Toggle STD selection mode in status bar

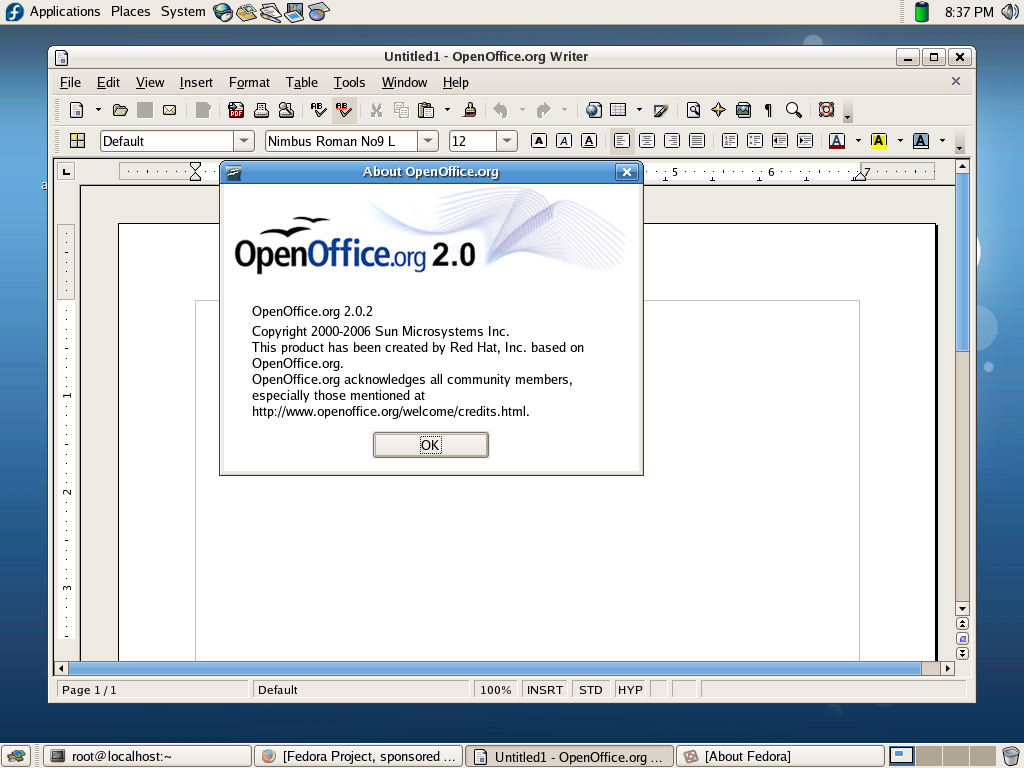590,690
